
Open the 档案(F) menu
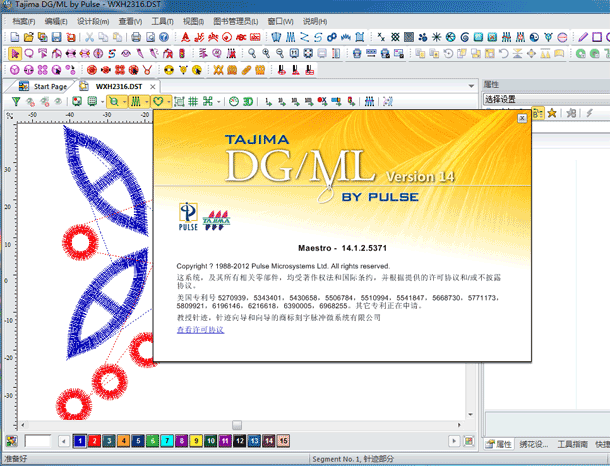coord(24,21)
